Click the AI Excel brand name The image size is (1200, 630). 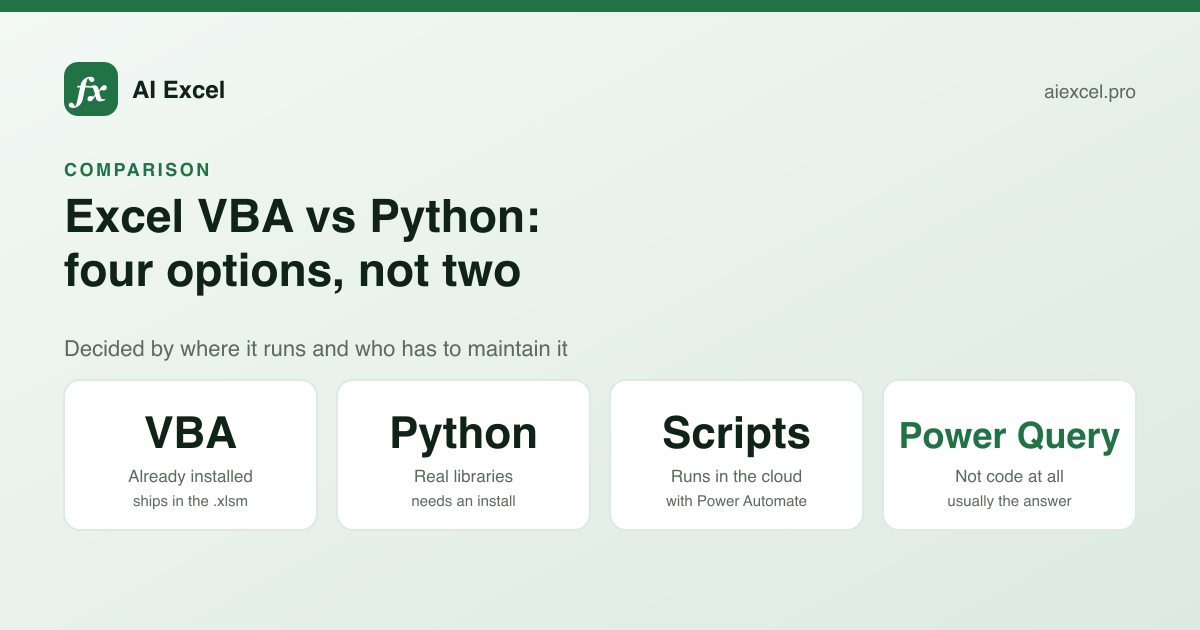178,90
